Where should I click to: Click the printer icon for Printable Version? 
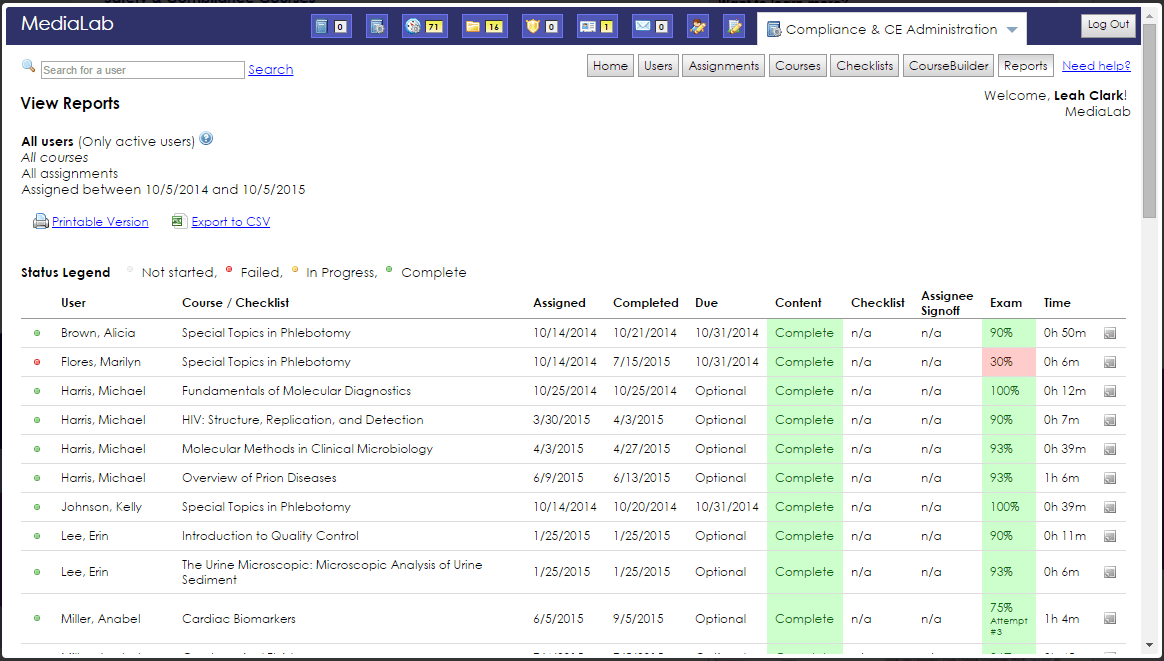click(x=41, y=221)
